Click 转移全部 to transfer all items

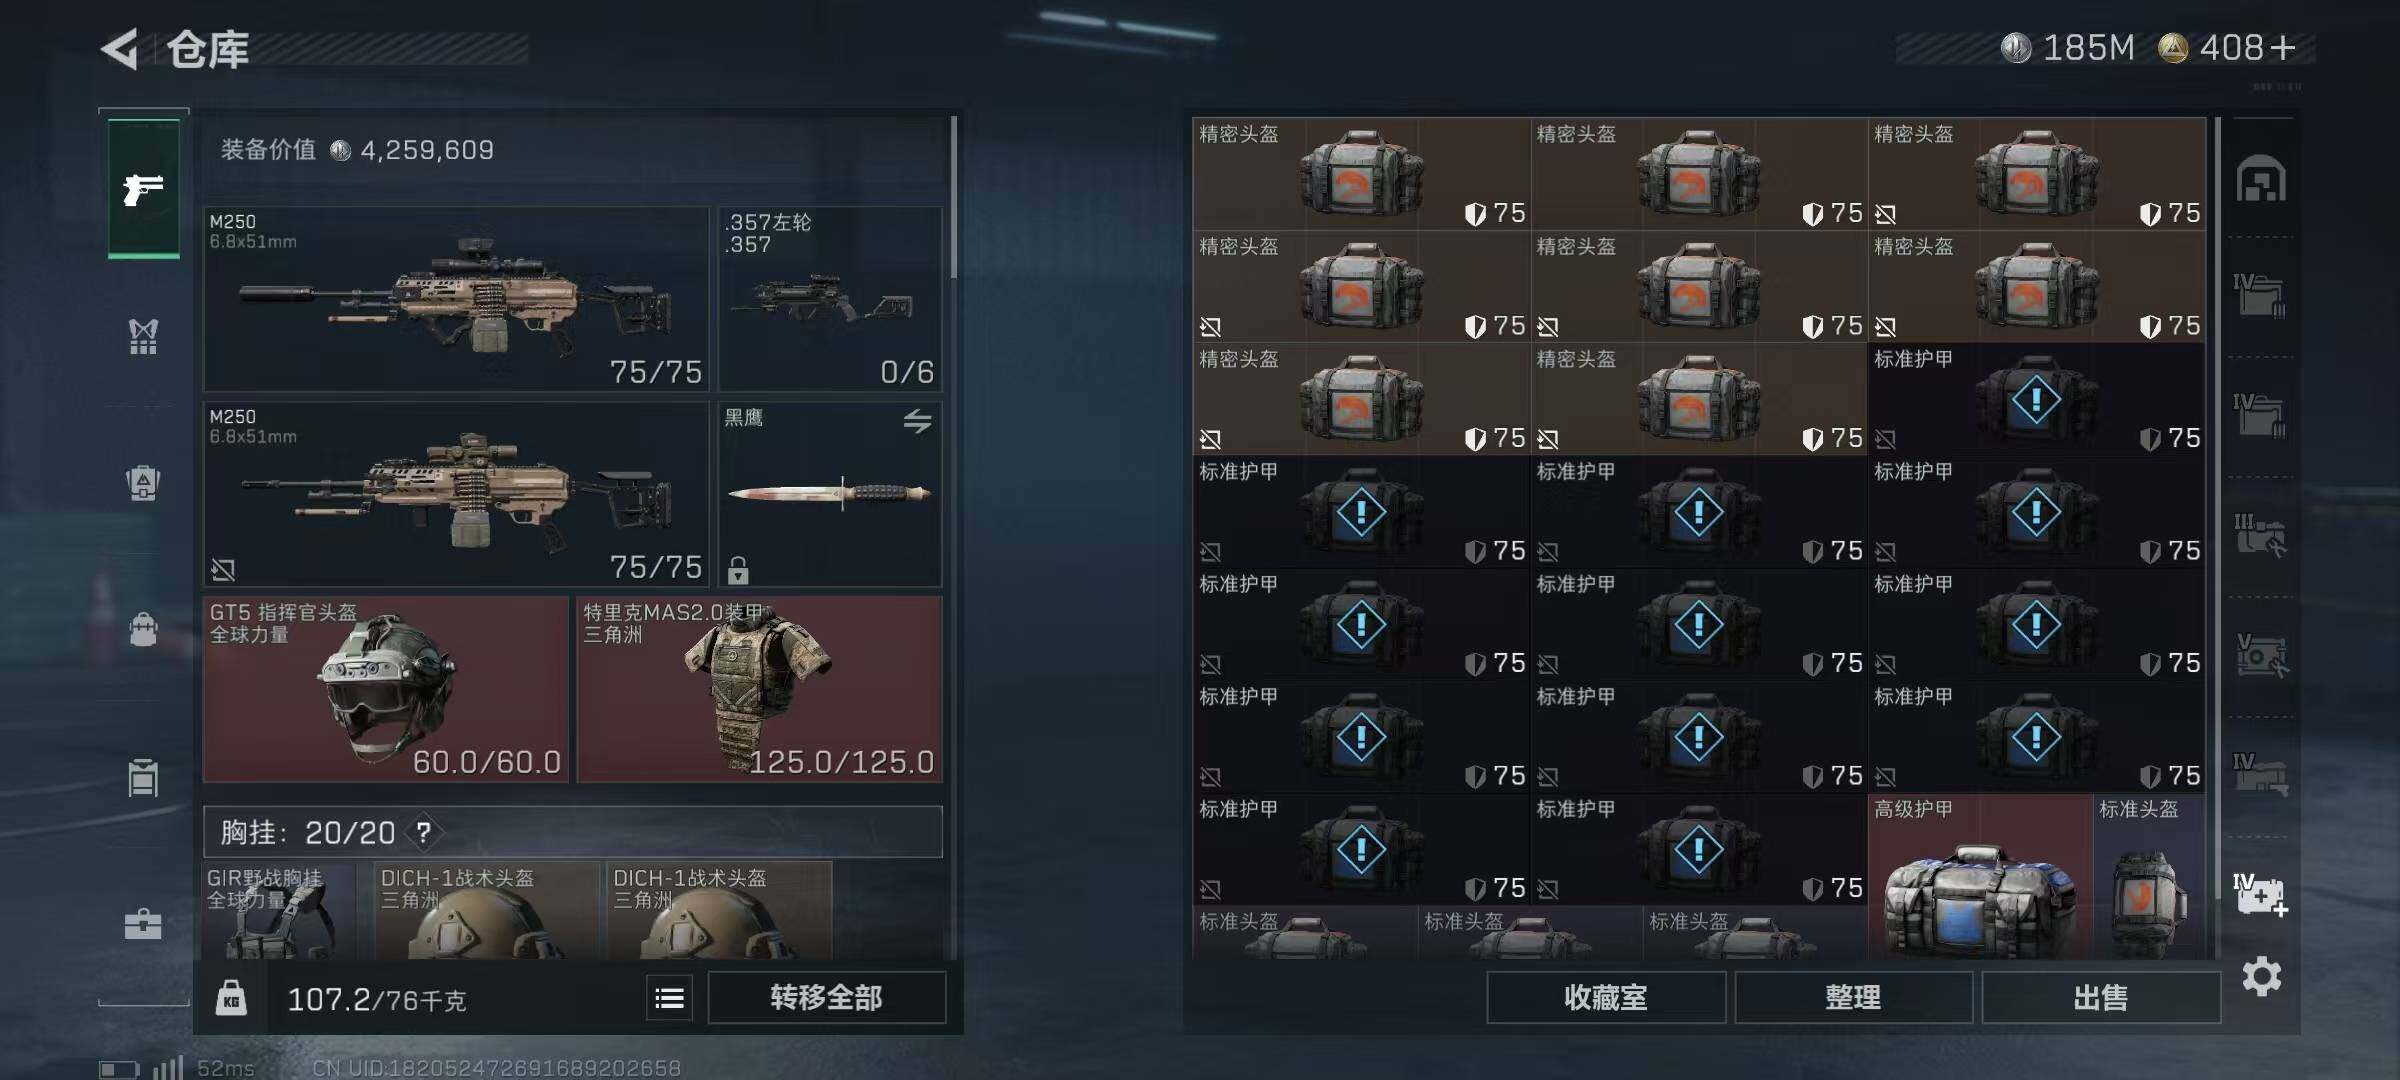(826, 997)
